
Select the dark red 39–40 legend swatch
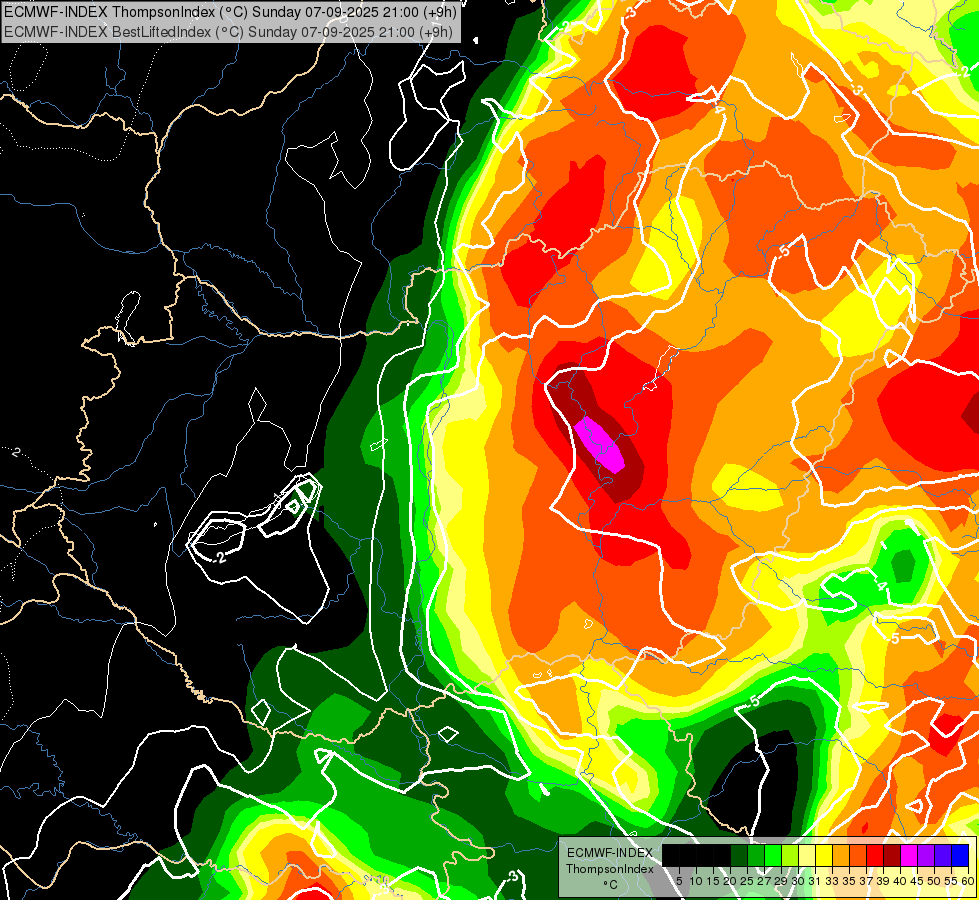(x=892, y=855)
